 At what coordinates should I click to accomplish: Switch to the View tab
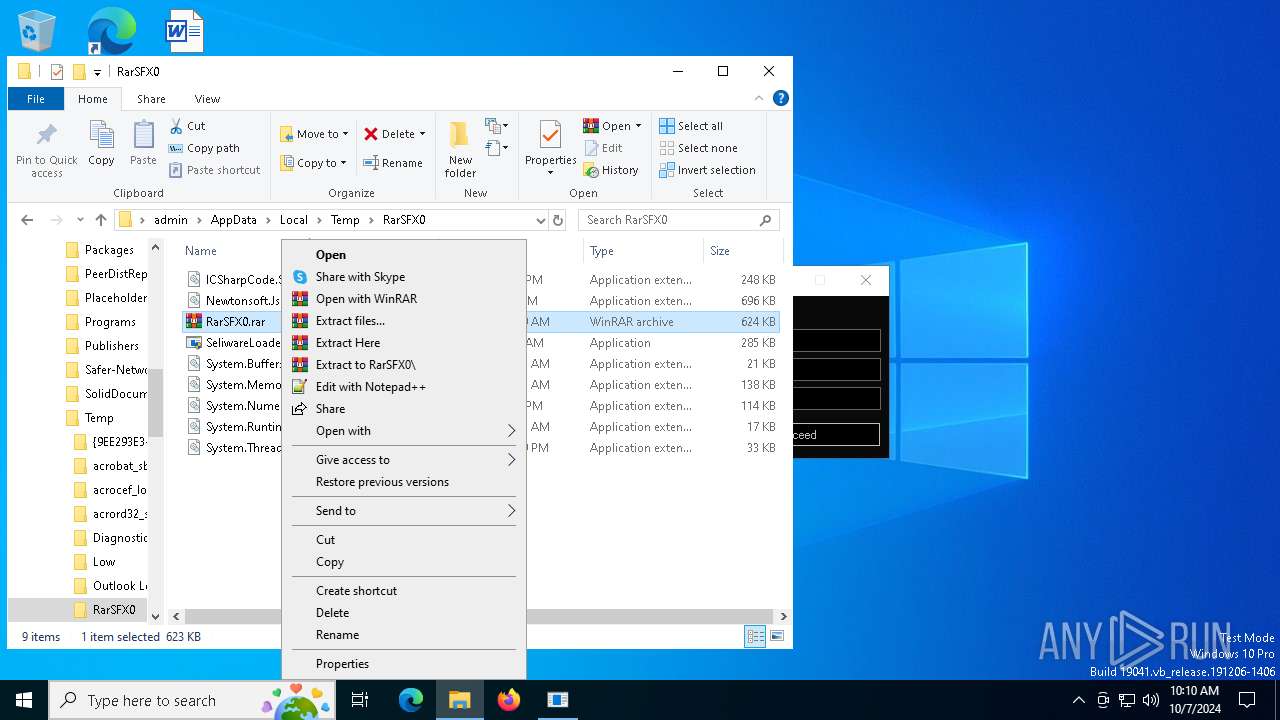207,99
